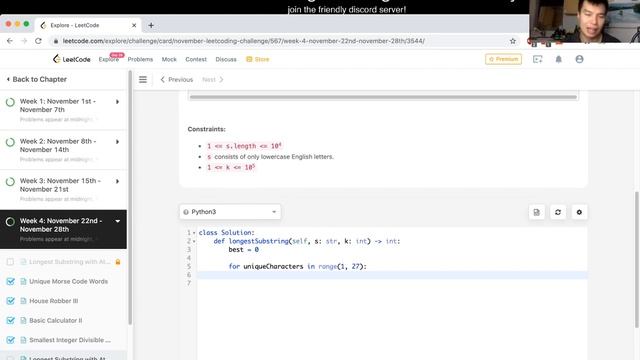Viewport: 640px width, 360px height.
Task: Open the Store menu item
Action: tap(258, 59)
